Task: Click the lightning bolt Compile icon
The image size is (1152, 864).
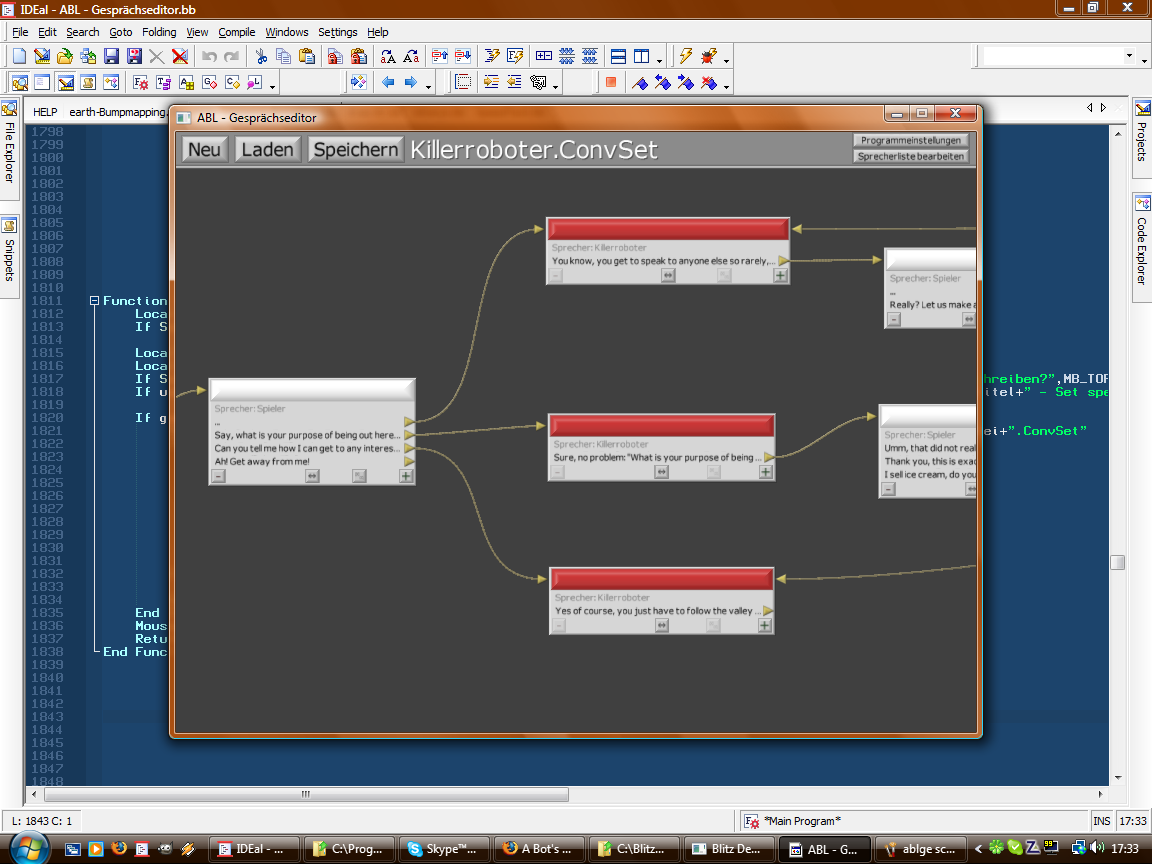Action: coord(685,57)
